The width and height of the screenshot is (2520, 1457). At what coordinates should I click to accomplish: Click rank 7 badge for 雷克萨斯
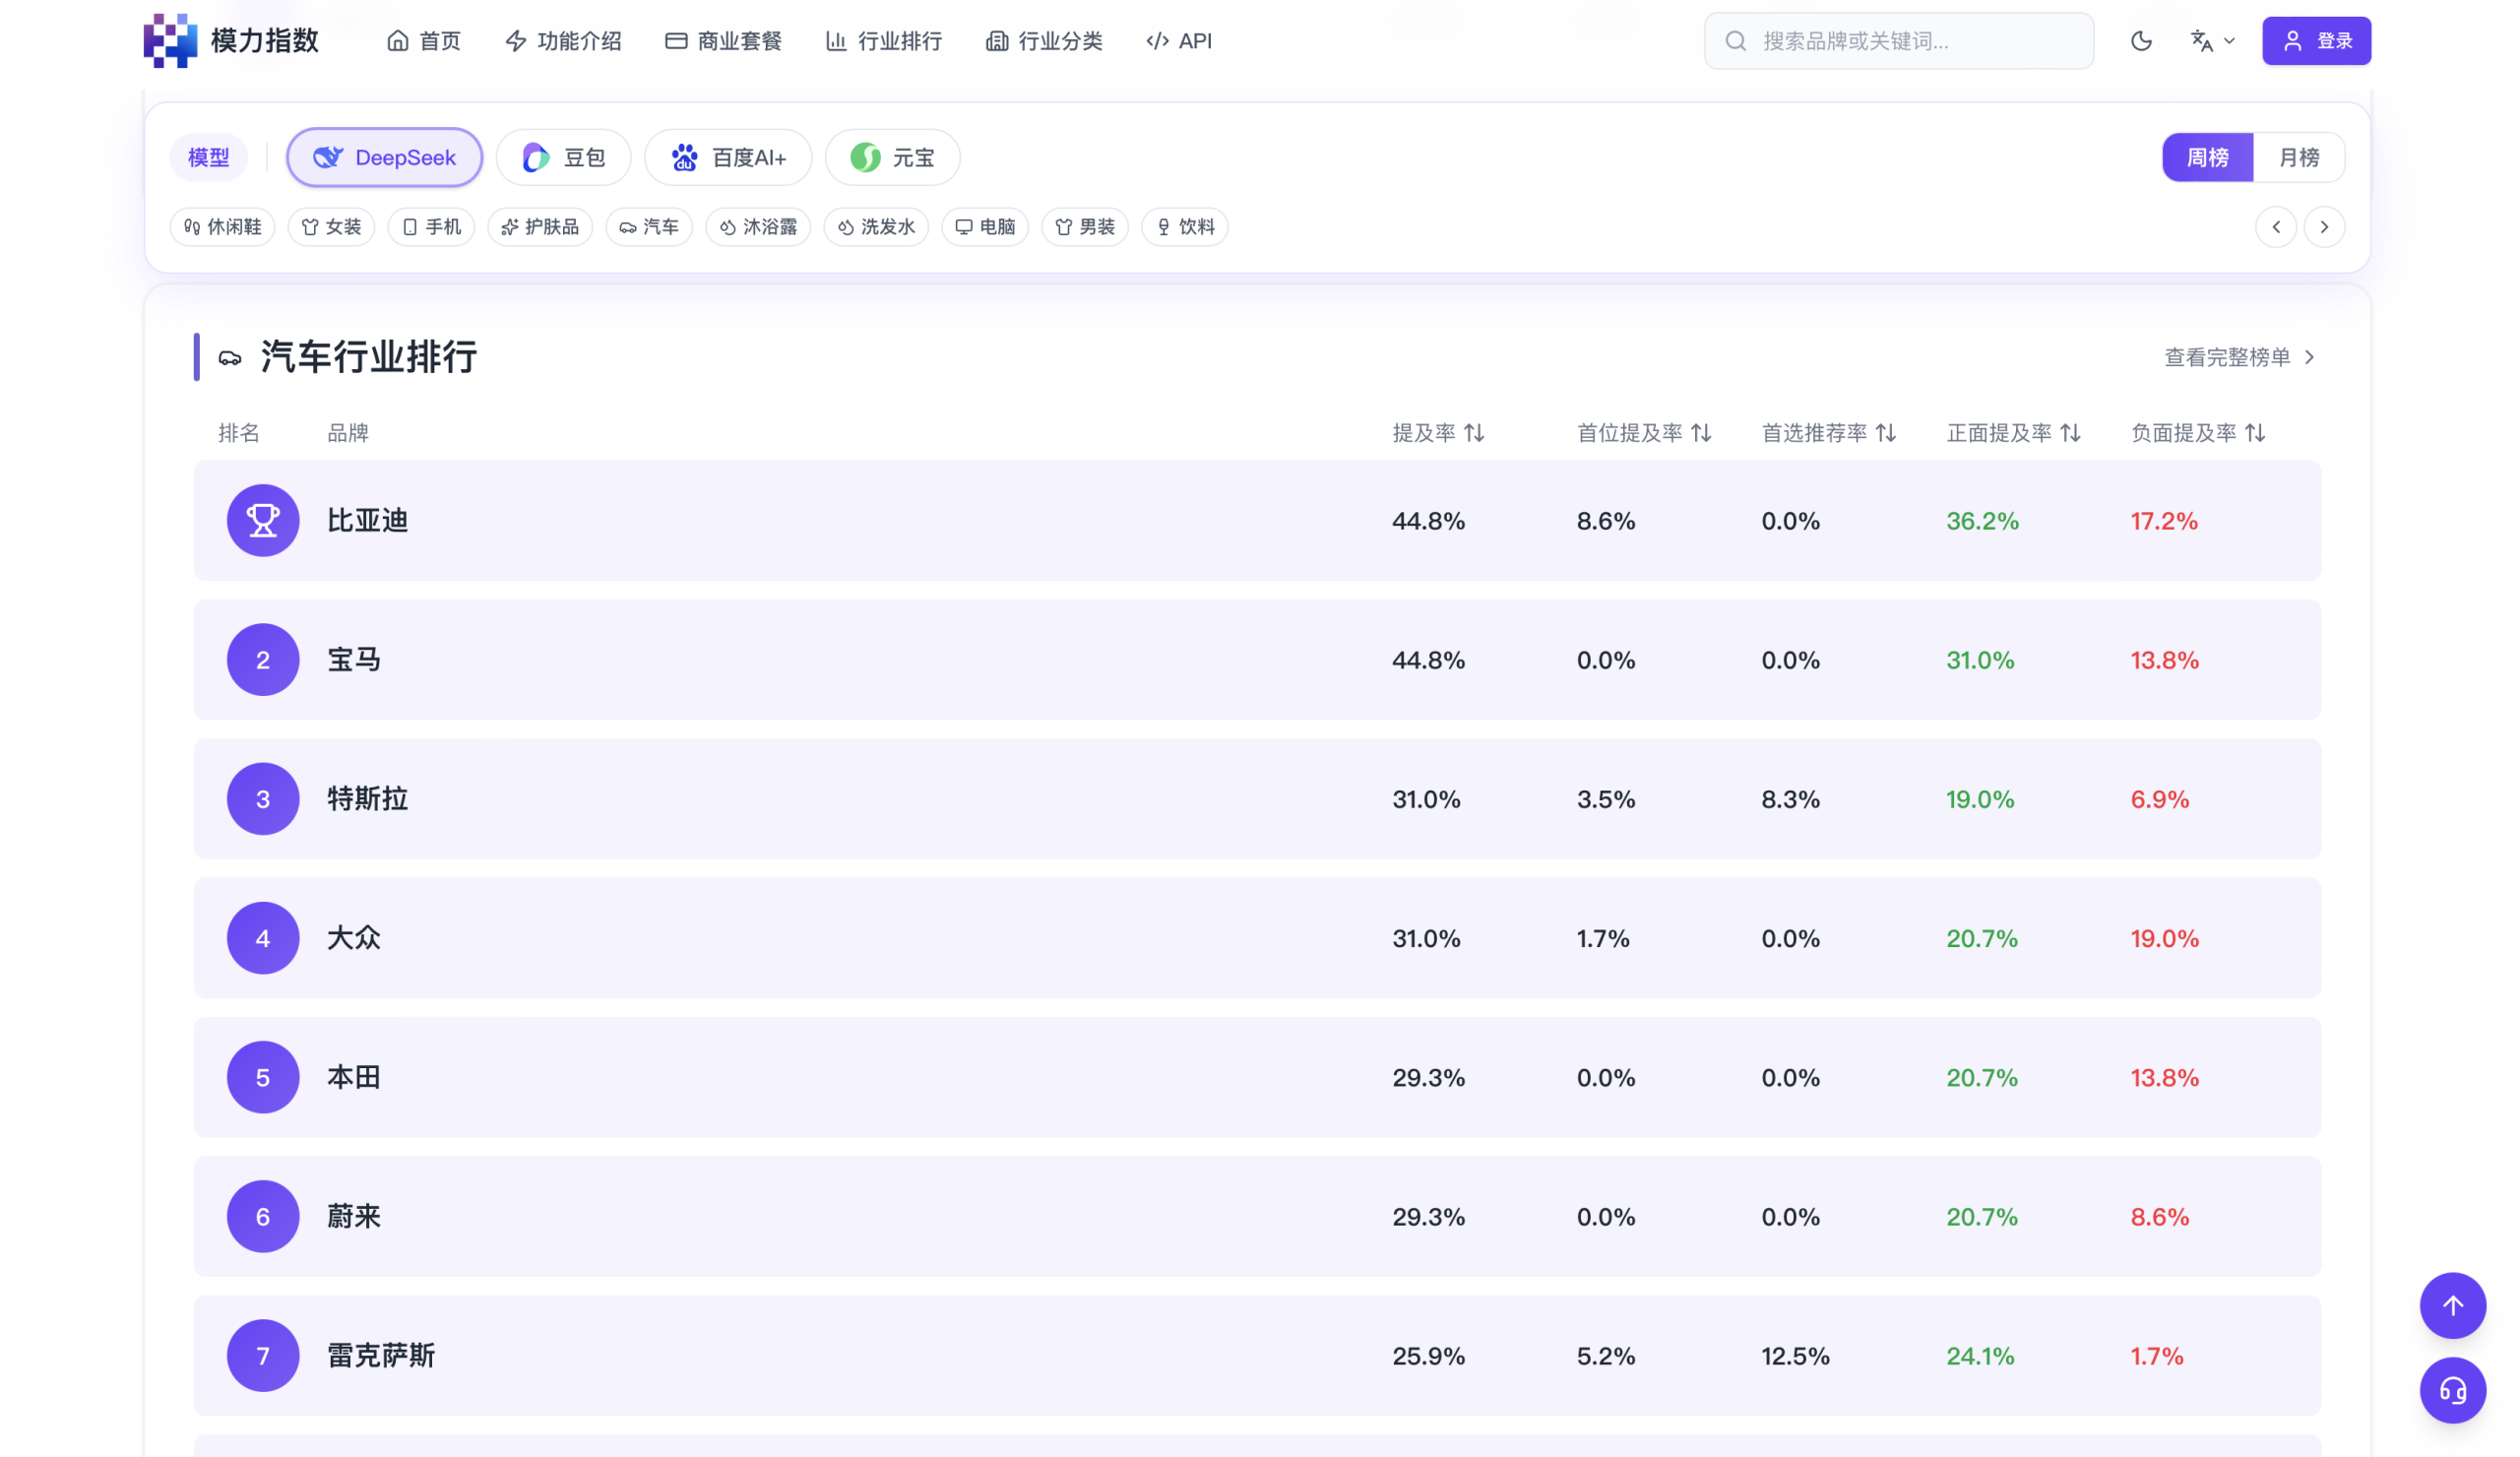click(263, 1355)
